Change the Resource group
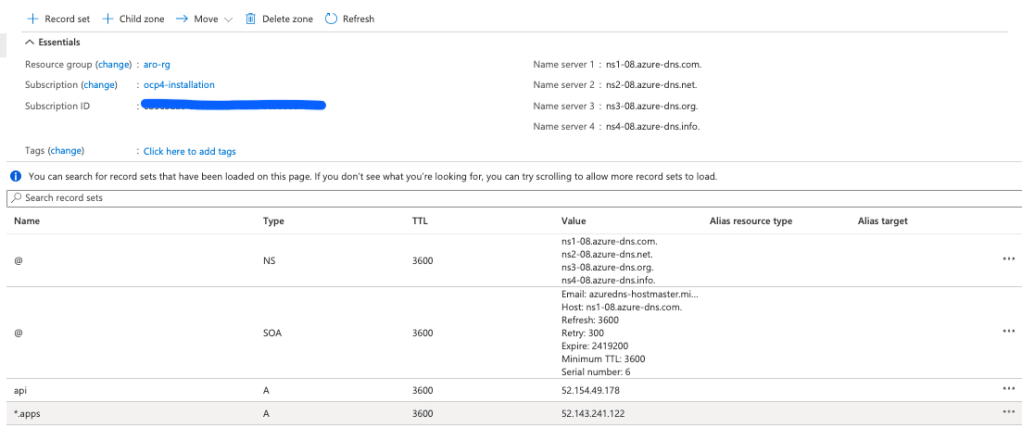The image size is (1022, 428). [113, 64]
